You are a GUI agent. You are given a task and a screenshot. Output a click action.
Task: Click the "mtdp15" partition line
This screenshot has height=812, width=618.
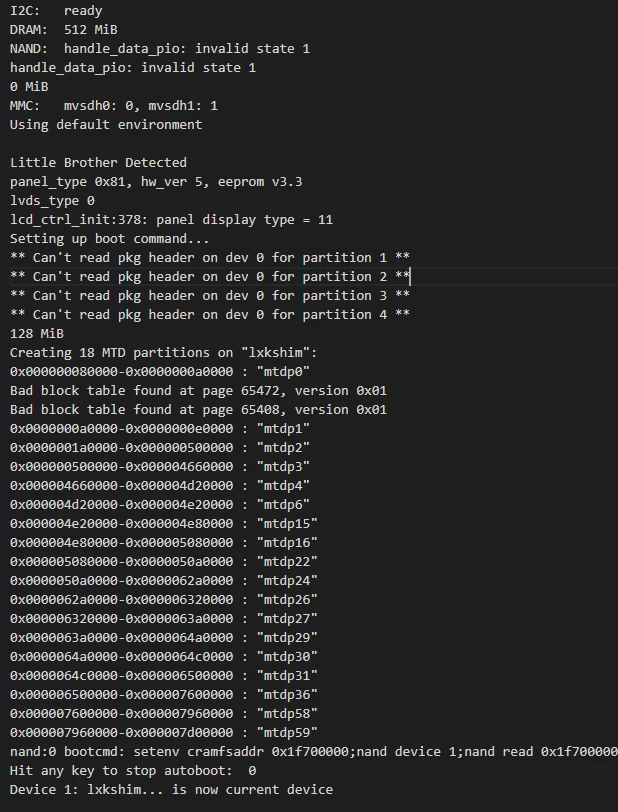164,524
